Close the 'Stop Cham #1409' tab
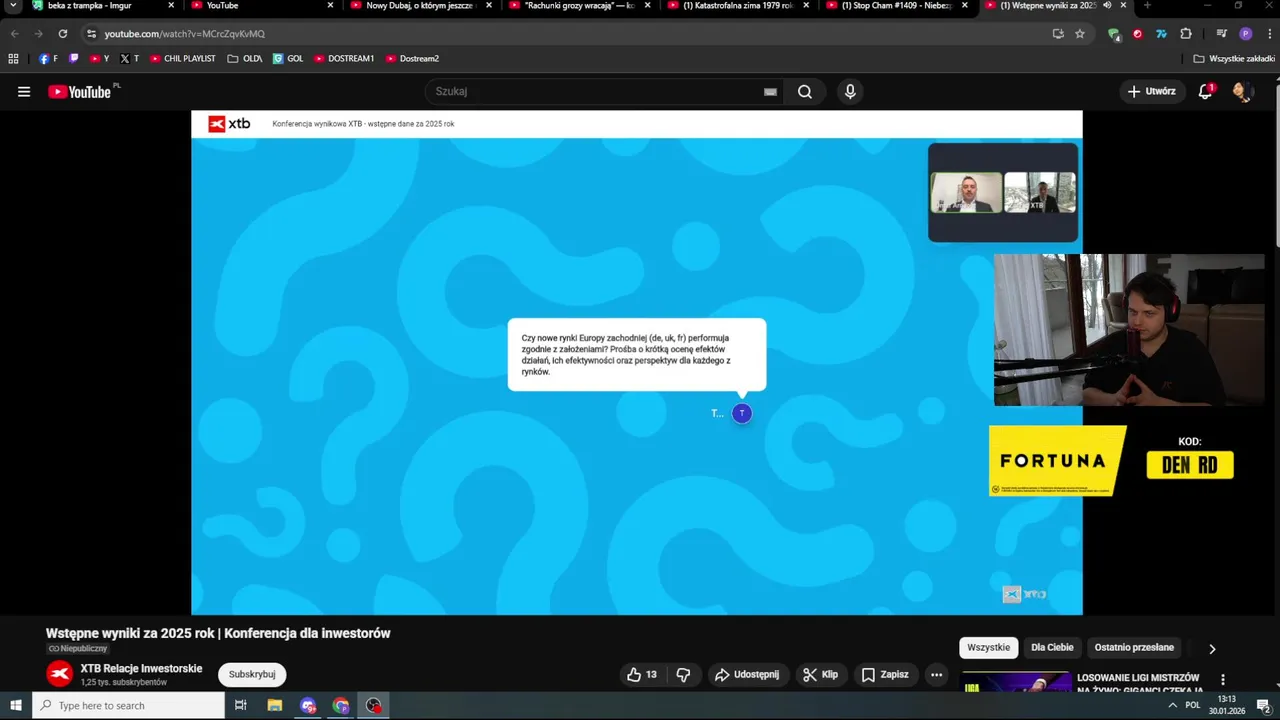The image size is (1280, 720). click(x=964, y=5)
